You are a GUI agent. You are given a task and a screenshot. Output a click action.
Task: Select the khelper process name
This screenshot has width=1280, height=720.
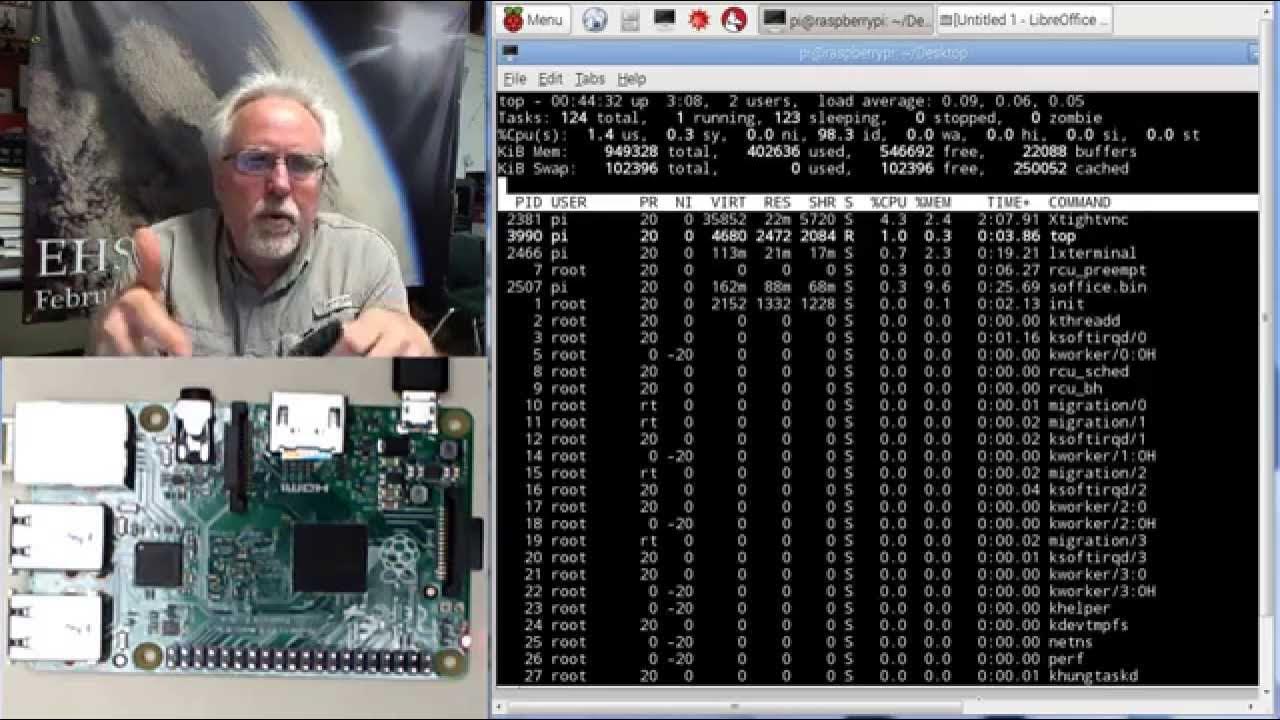[x=1079, y=608]
